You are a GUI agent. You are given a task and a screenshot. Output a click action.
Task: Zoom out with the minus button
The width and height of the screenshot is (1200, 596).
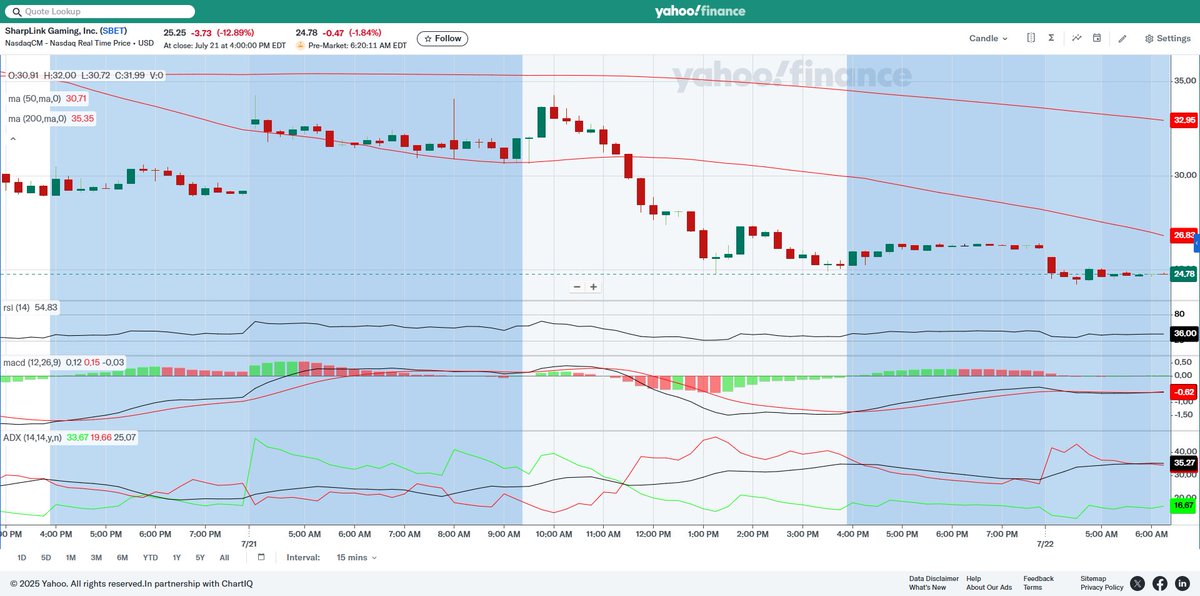click(577, 287)
